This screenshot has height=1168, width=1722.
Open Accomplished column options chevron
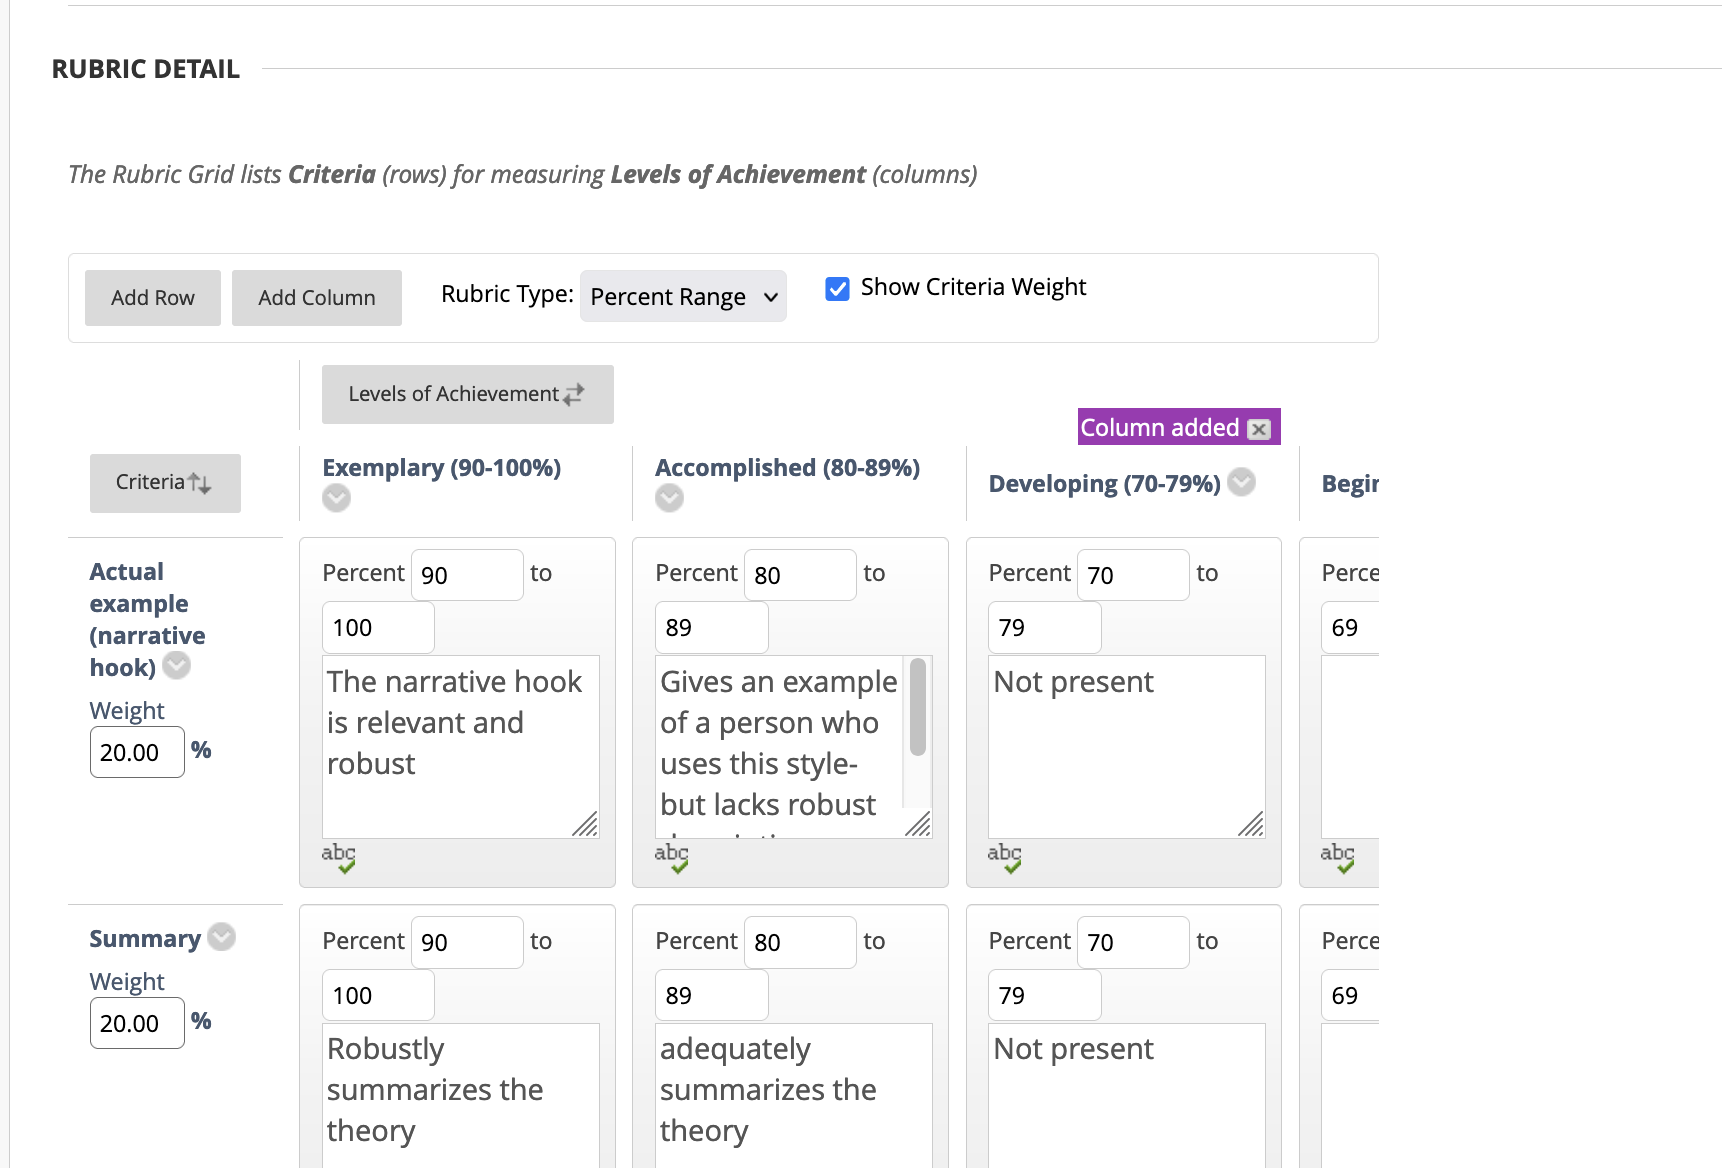tap(669, 497)
